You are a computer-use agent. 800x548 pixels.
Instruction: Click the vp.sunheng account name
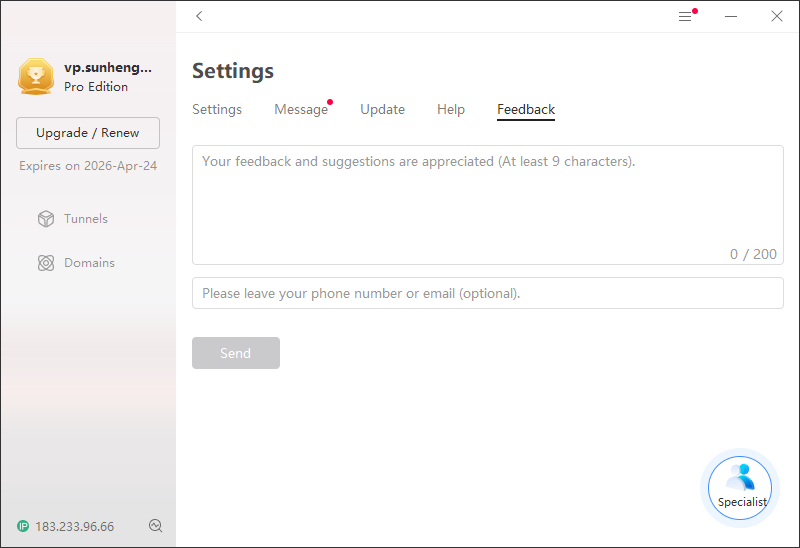[x=108, y=68]
